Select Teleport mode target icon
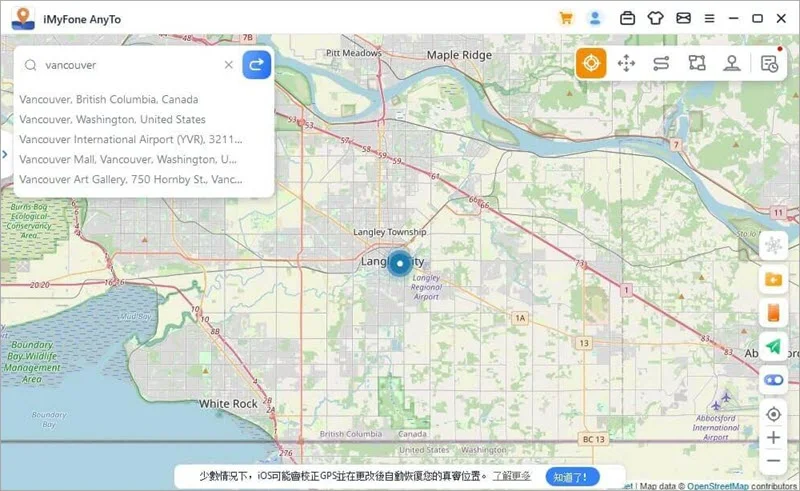 (591, 63)
